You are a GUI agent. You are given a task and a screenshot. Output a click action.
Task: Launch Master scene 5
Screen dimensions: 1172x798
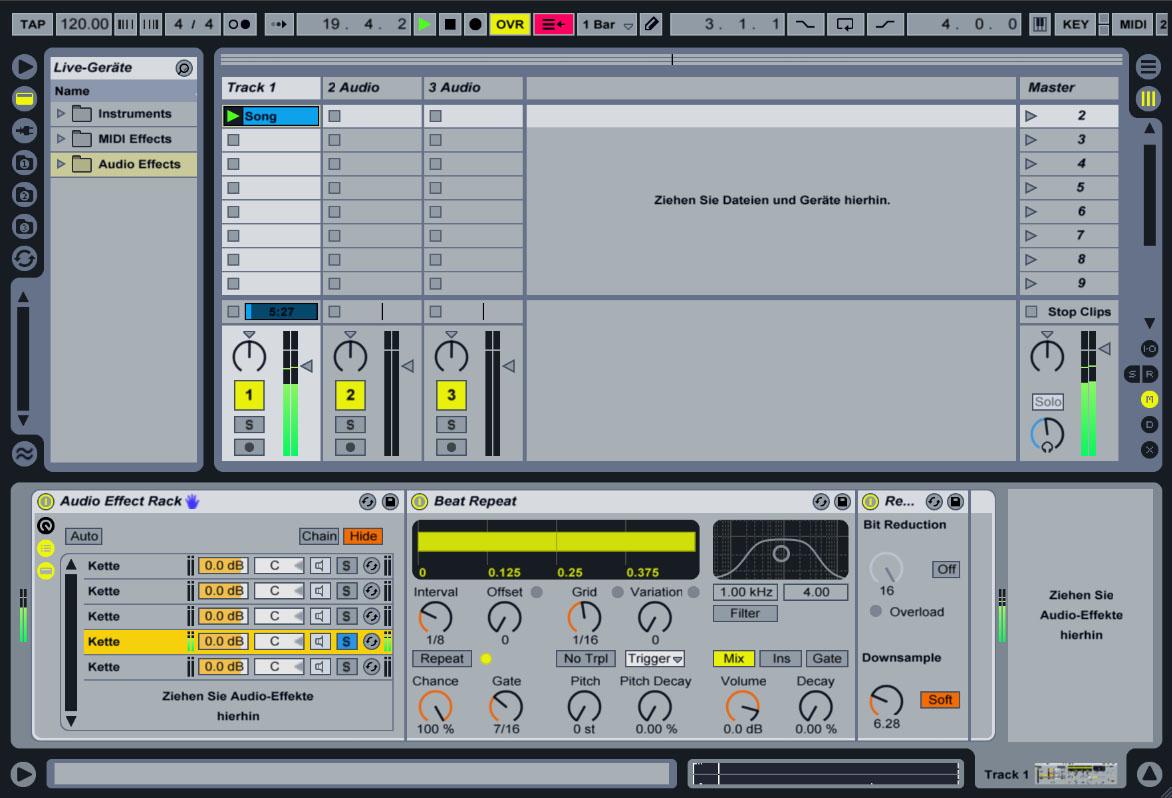[1031, 188]
